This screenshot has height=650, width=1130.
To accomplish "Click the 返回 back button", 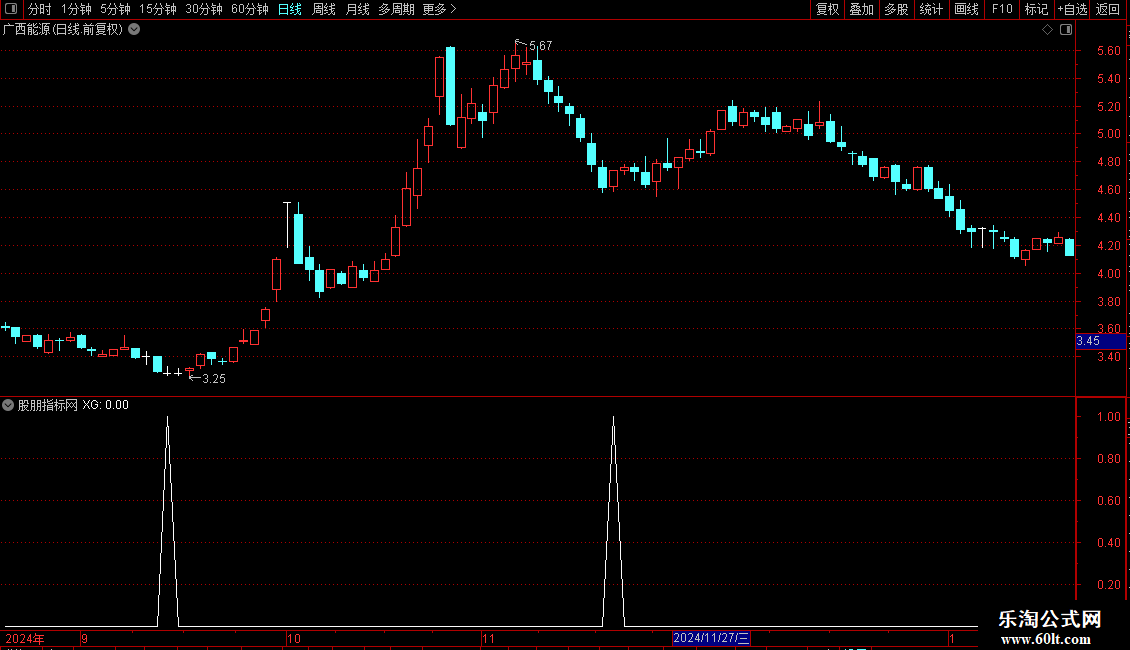I will tap(1108, 9).
